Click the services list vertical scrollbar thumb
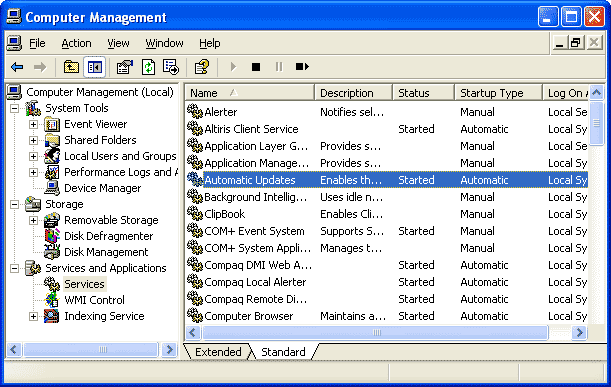Viewport: 611px width, 387px height. pos(596,123)
